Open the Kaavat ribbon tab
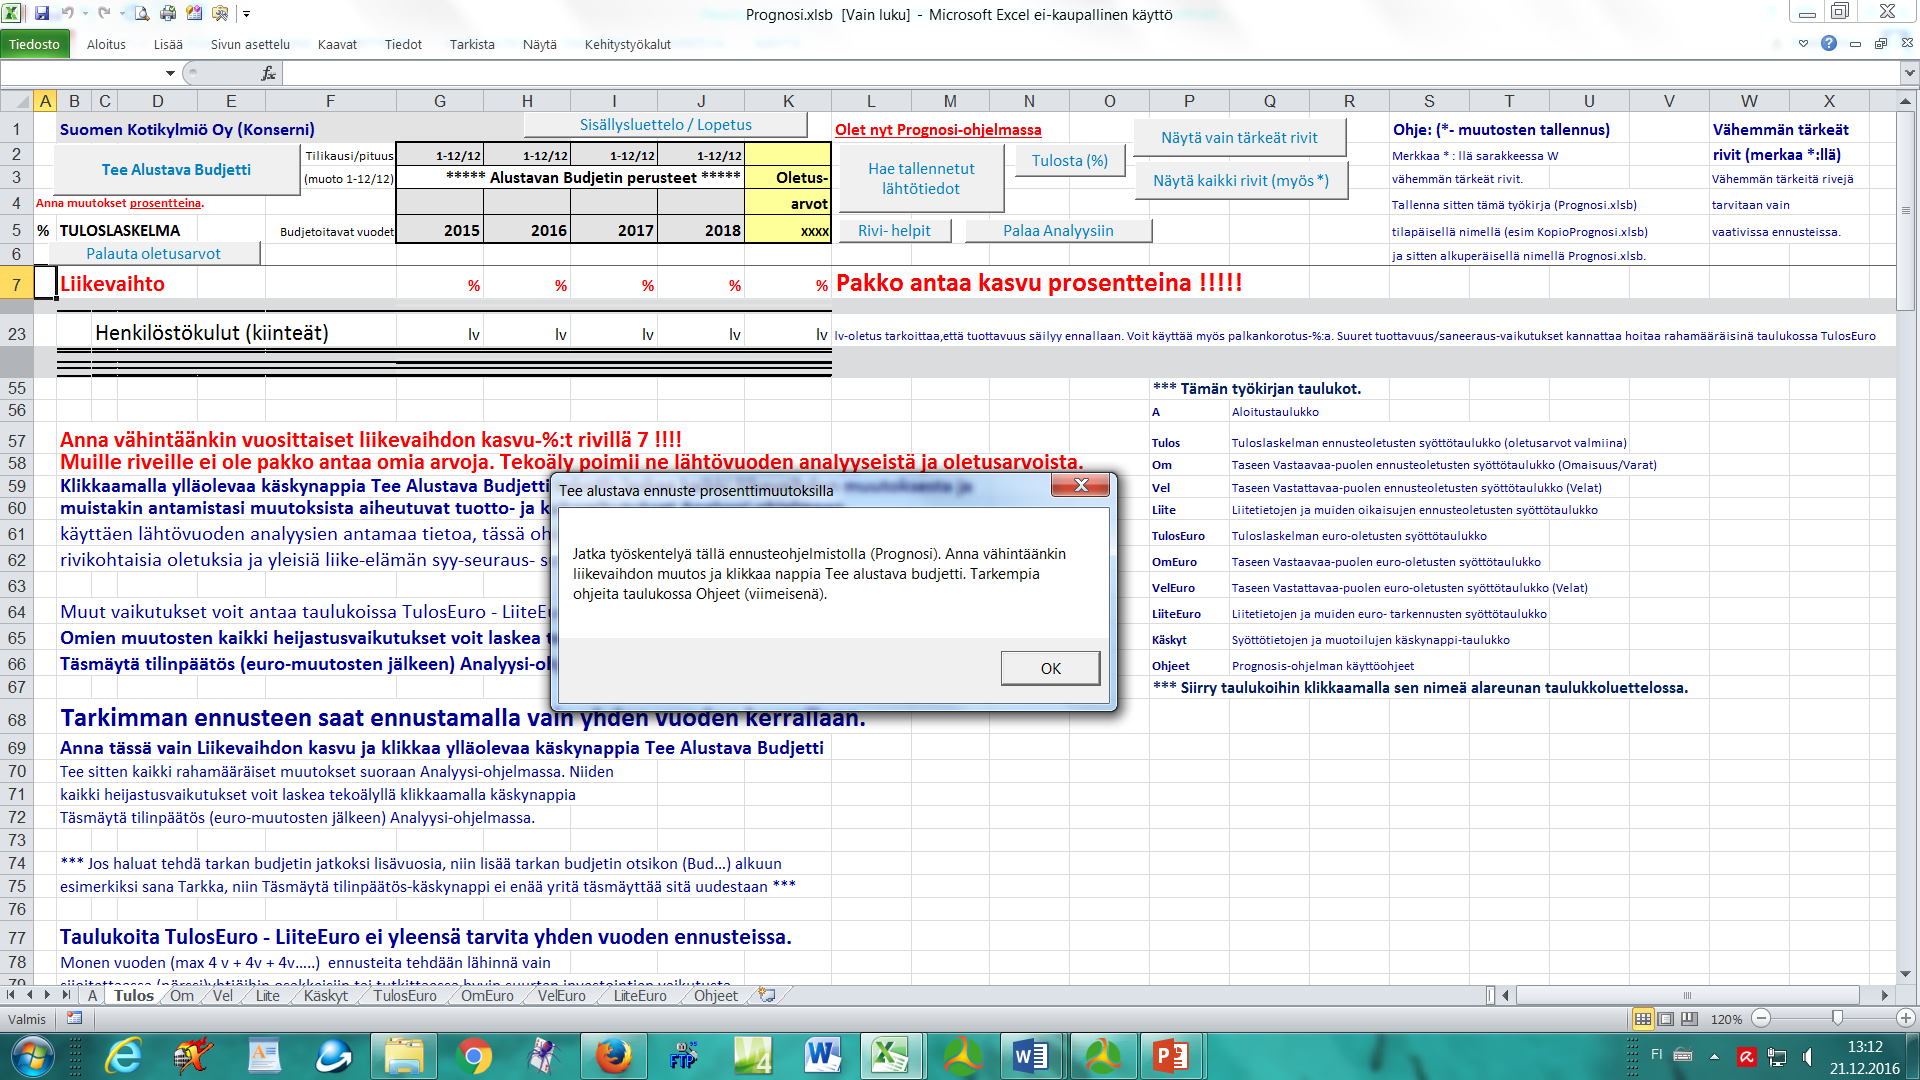 pos(337,44)
